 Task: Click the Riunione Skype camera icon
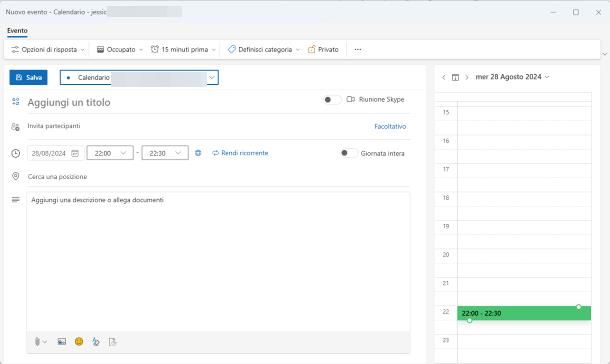pyautogui.click(x=351, y=99)
